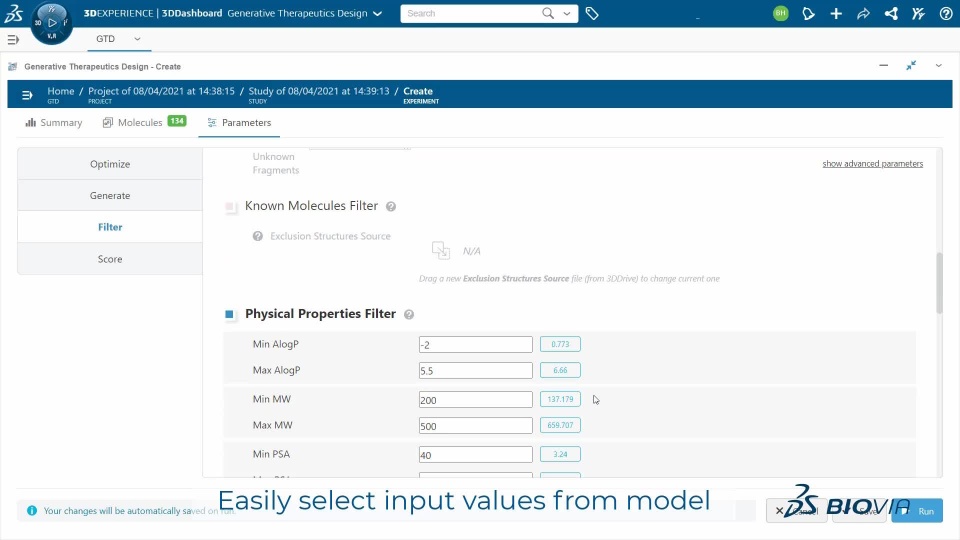960x540 pixels.
Task: Click the plus add icon
Action: point(836,14)
